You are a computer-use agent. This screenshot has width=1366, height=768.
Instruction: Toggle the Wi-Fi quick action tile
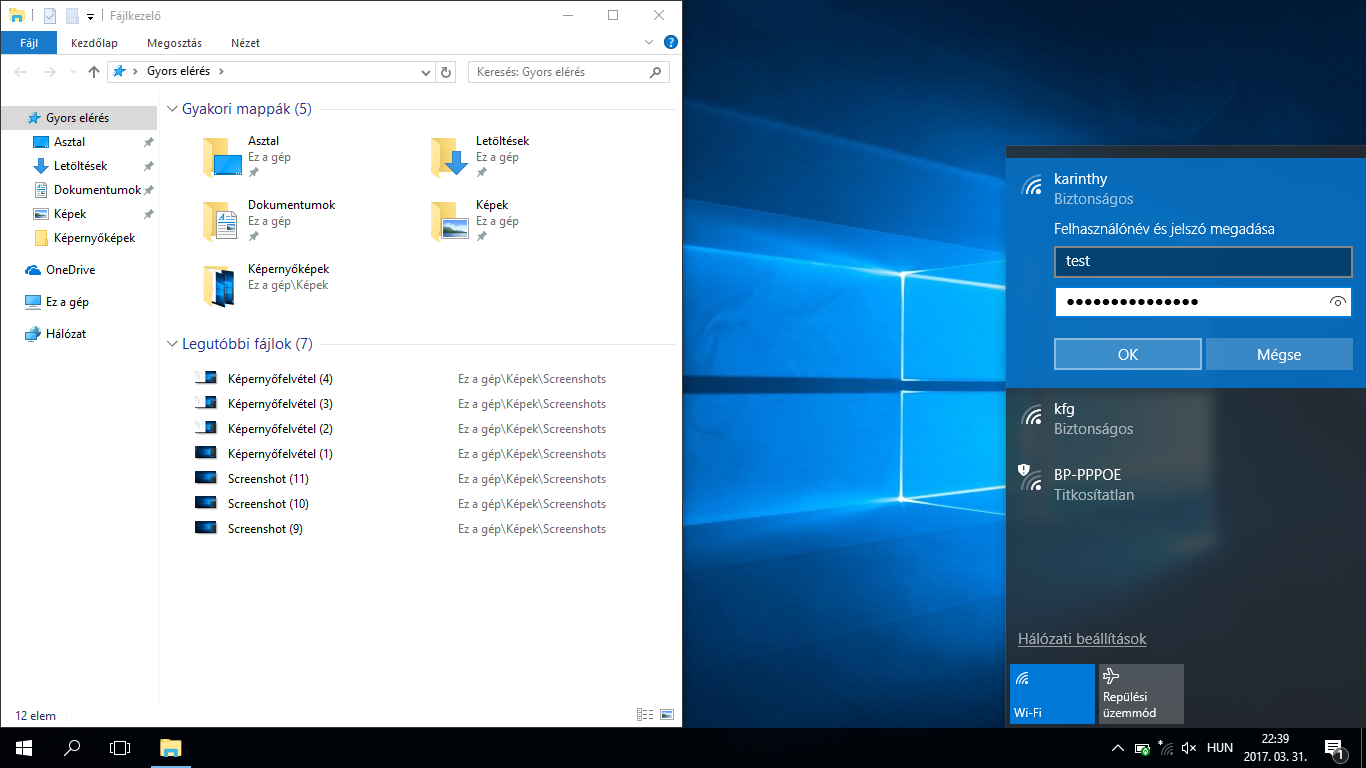click(1052, 694)
